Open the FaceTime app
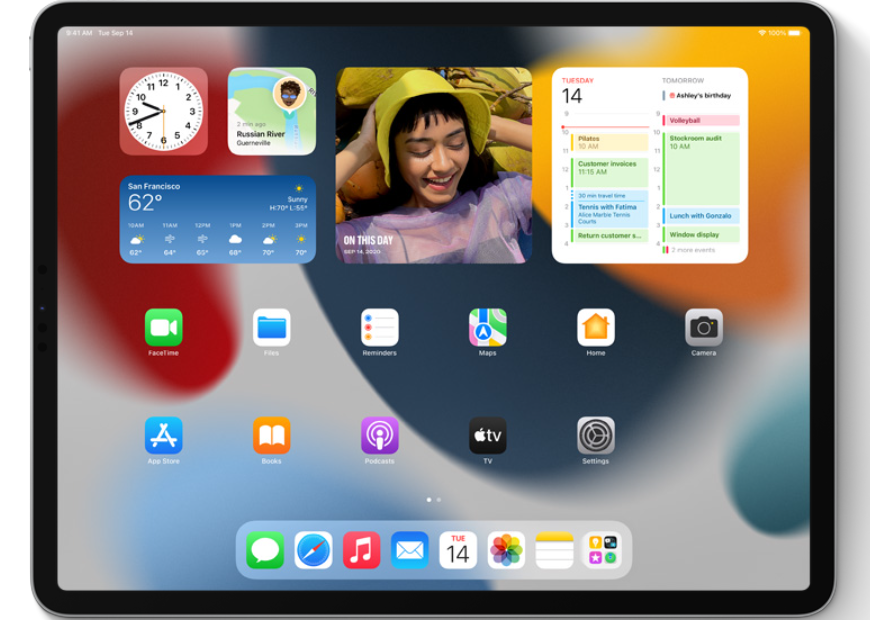The height and width of the screenshot is (620, 870). tap(163, 327)
